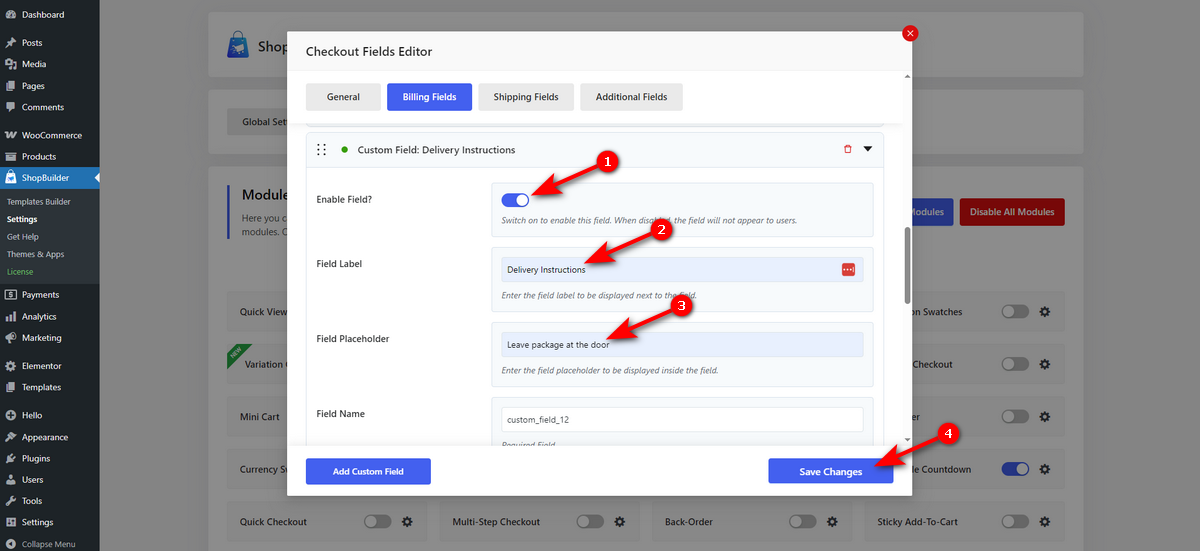Open the Checkout module settings gear
This screenshot has height=551, width=1200.
tap(1045, 365)
